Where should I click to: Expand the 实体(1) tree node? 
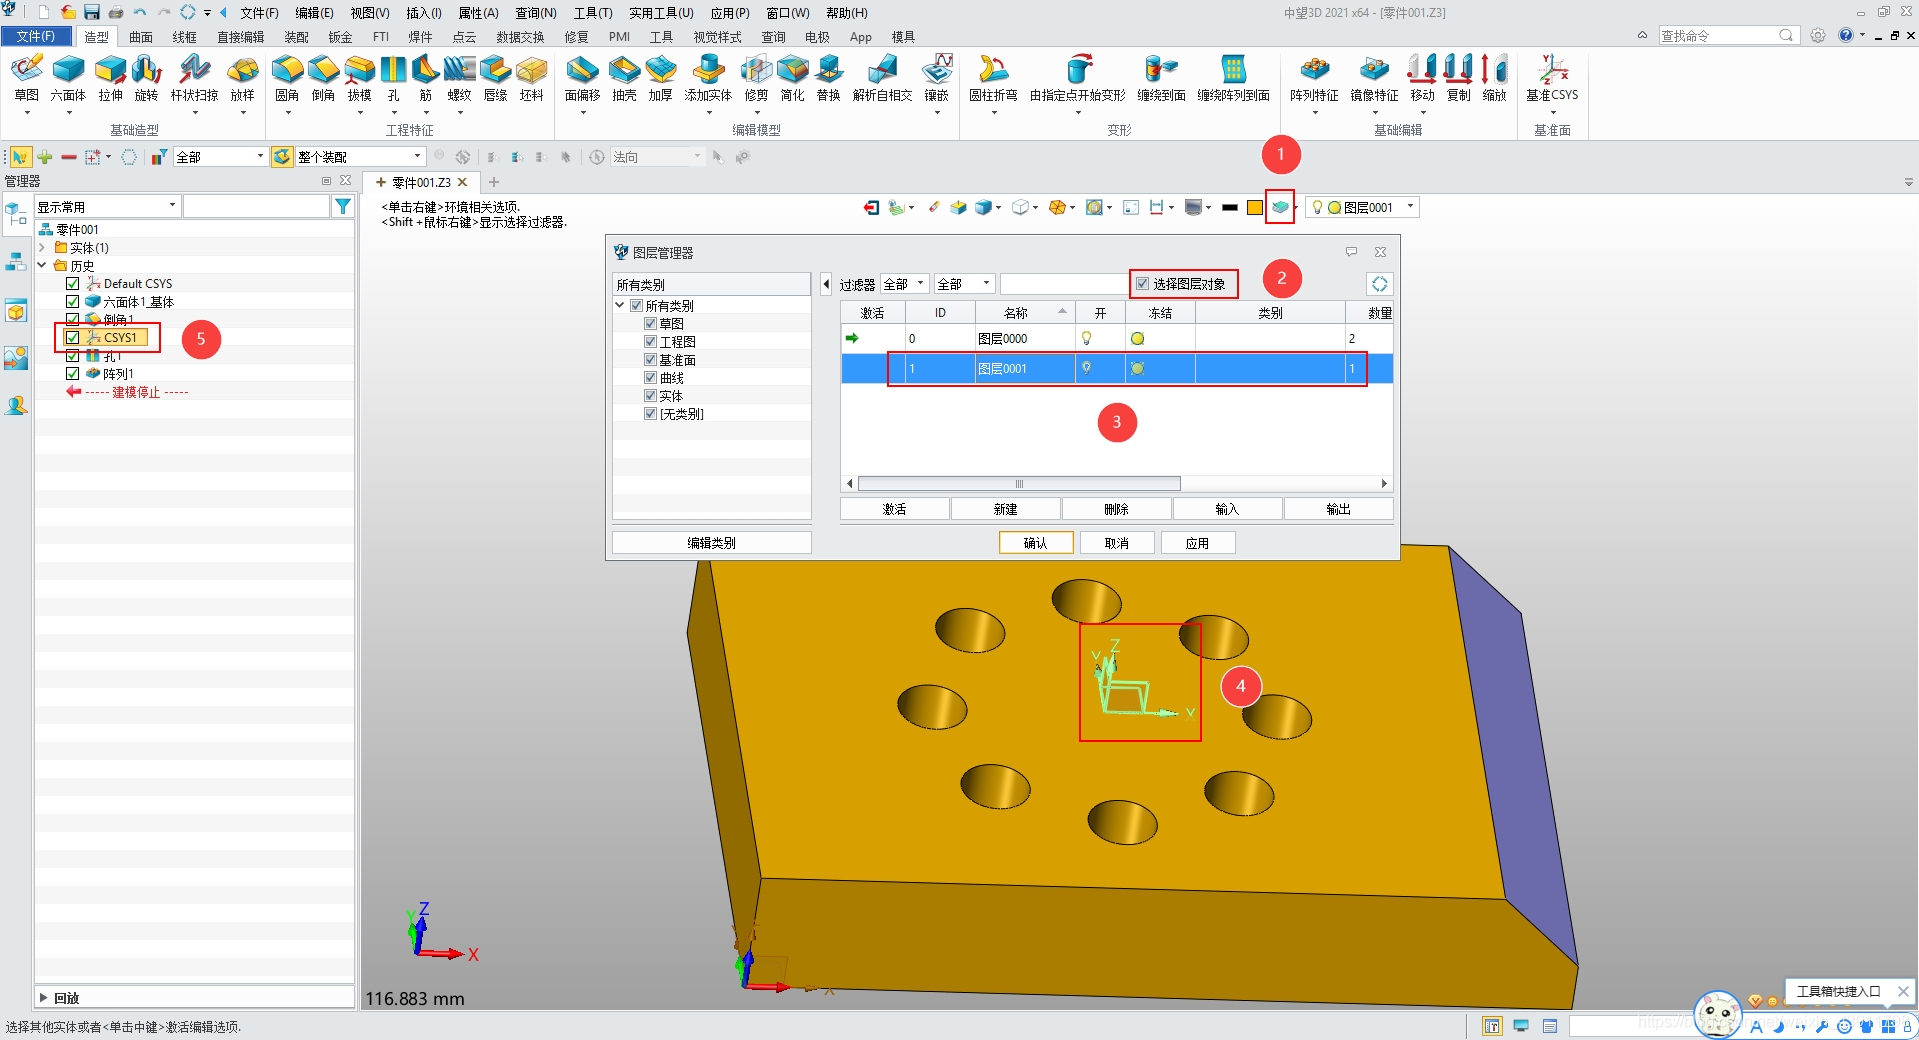[42, 248]
